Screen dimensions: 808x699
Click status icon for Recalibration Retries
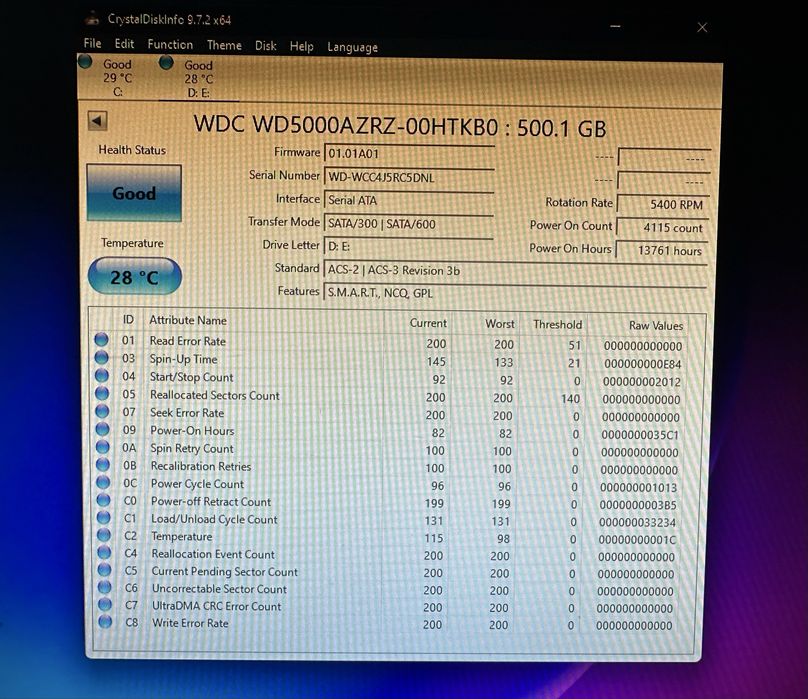[x=103, y=464]
